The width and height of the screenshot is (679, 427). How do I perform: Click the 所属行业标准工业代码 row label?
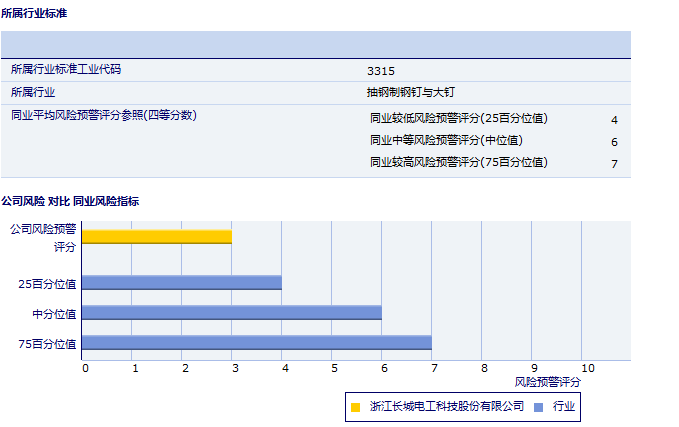(72, 70)
